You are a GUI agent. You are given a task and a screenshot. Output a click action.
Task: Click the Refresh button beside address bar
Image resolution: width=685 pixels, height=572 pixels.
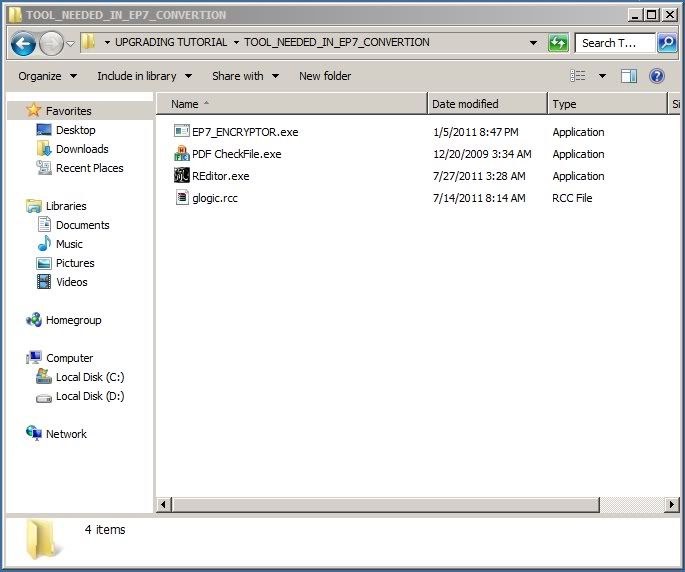[x=559, y=43]
